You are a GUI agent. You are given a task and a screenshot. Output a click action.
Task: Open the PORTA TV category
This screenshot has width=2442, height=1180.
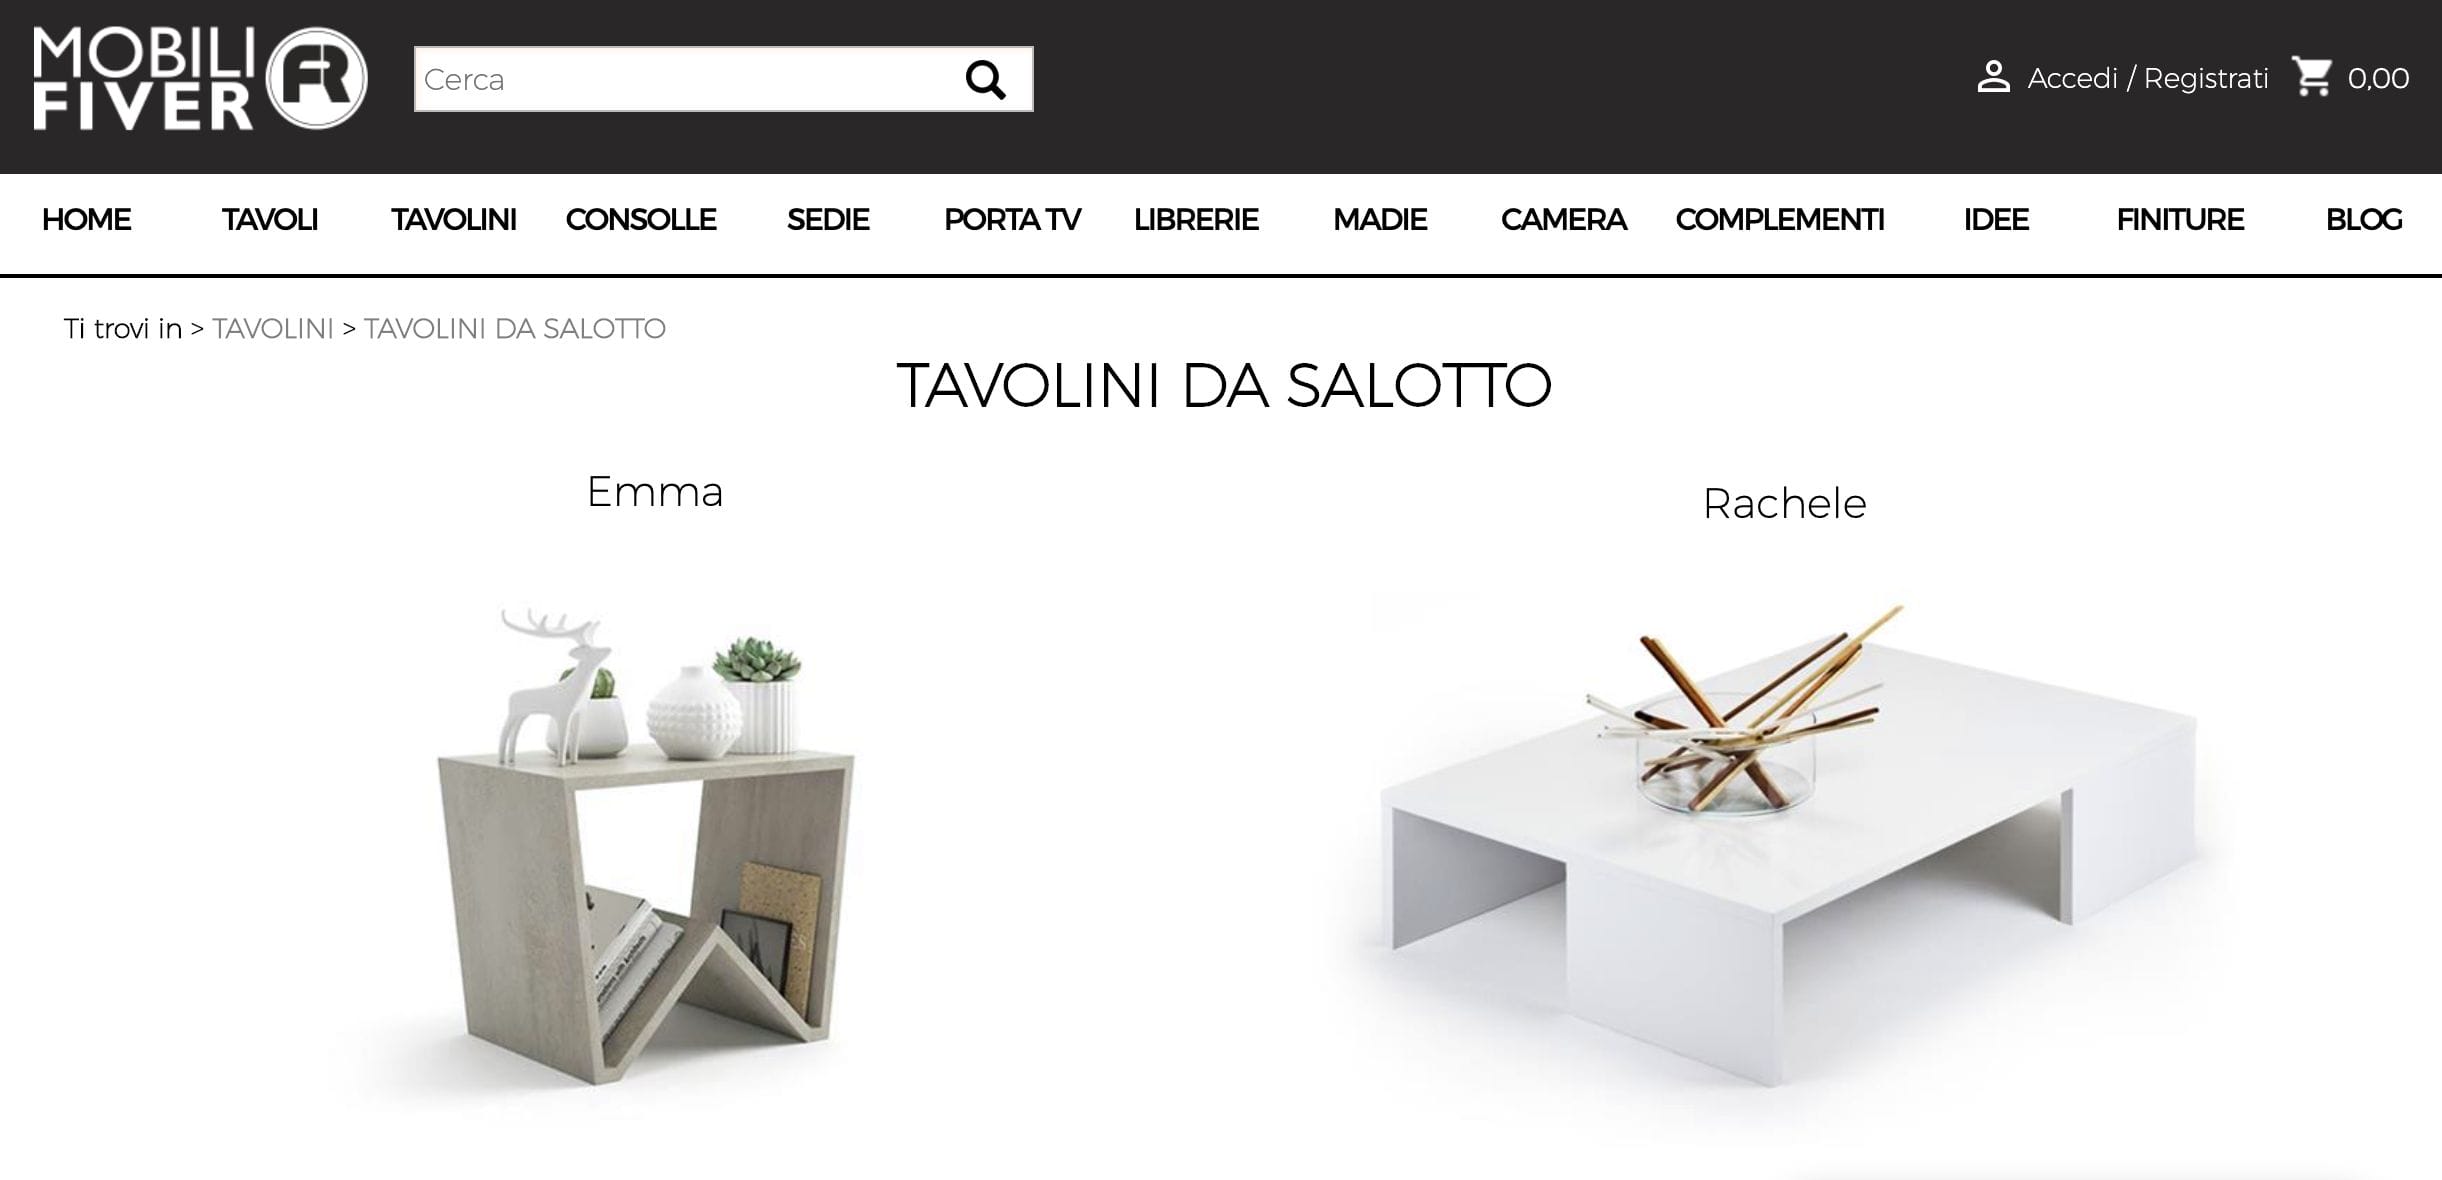click(x=1012, y=220)
